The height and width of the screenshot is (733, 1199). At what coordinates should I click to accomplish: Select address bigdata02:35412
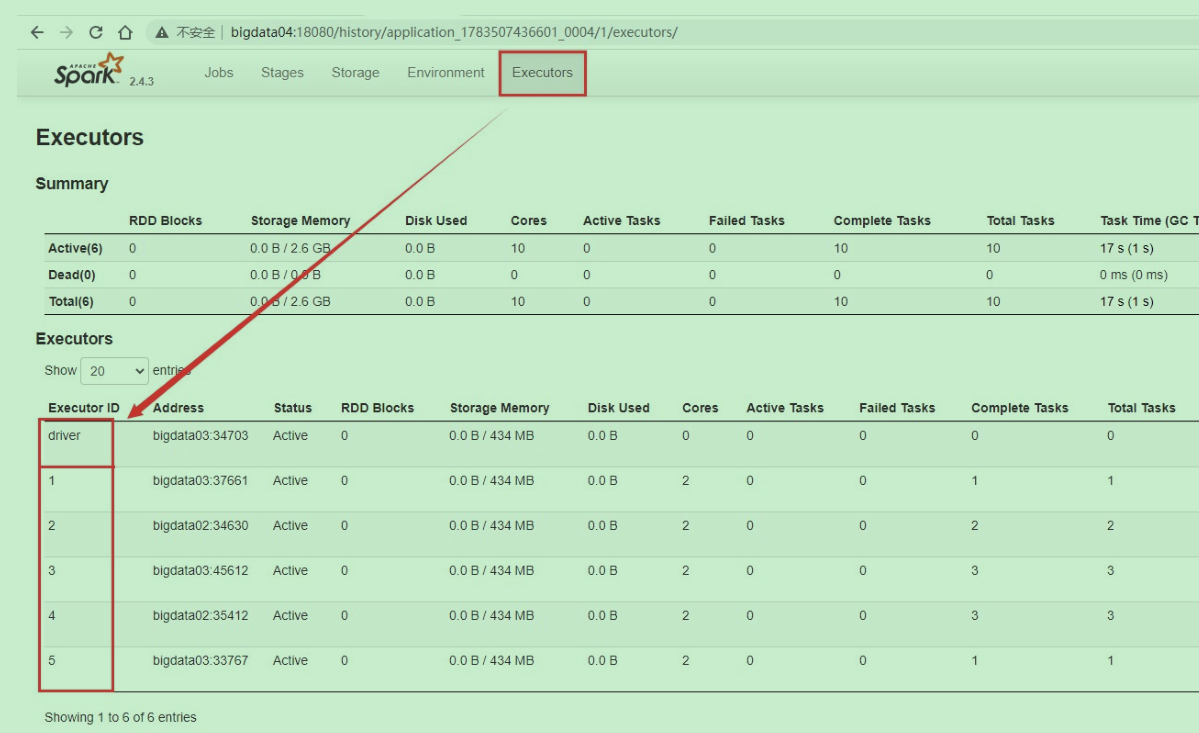tap(200, 616)
